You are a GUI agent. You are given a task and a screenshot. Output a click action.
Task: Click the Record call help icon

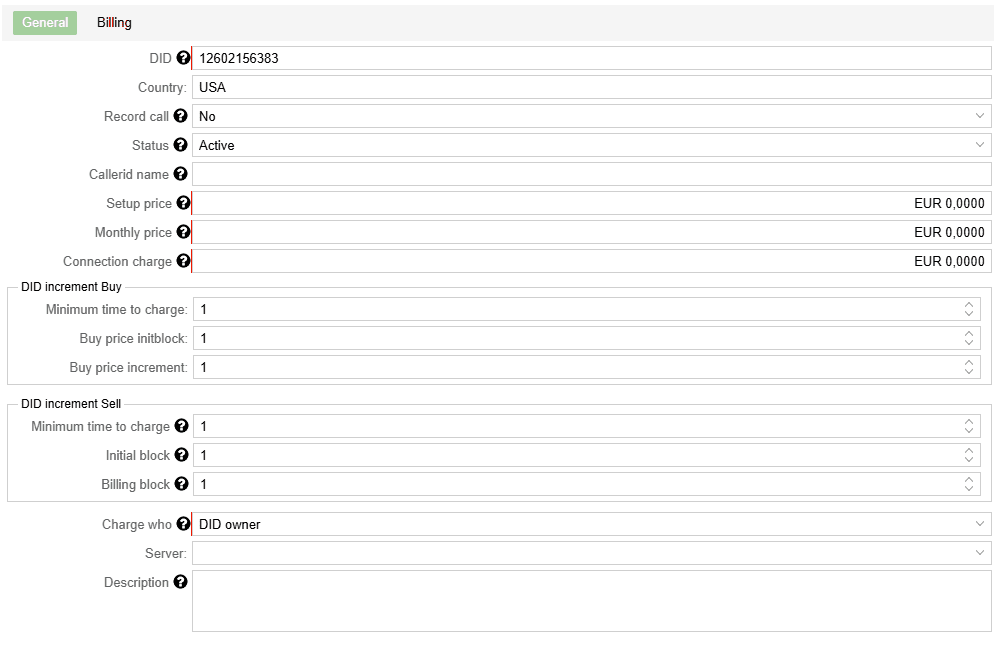[180, 116]
